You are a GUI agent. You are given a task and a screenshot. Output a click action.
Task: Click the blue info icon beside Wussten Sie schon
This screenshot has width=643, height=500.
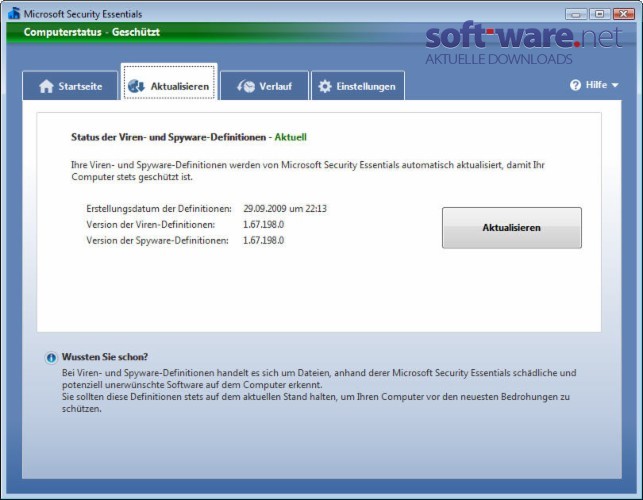click(51, 358)
